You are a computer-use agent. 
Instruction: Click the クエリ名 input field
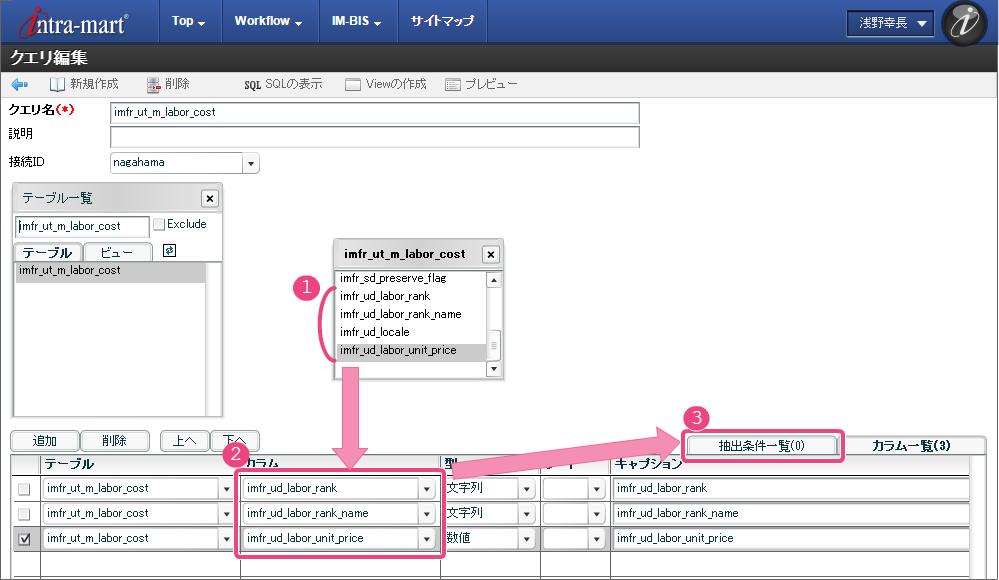pyautogui.click(x=375, y=112)
